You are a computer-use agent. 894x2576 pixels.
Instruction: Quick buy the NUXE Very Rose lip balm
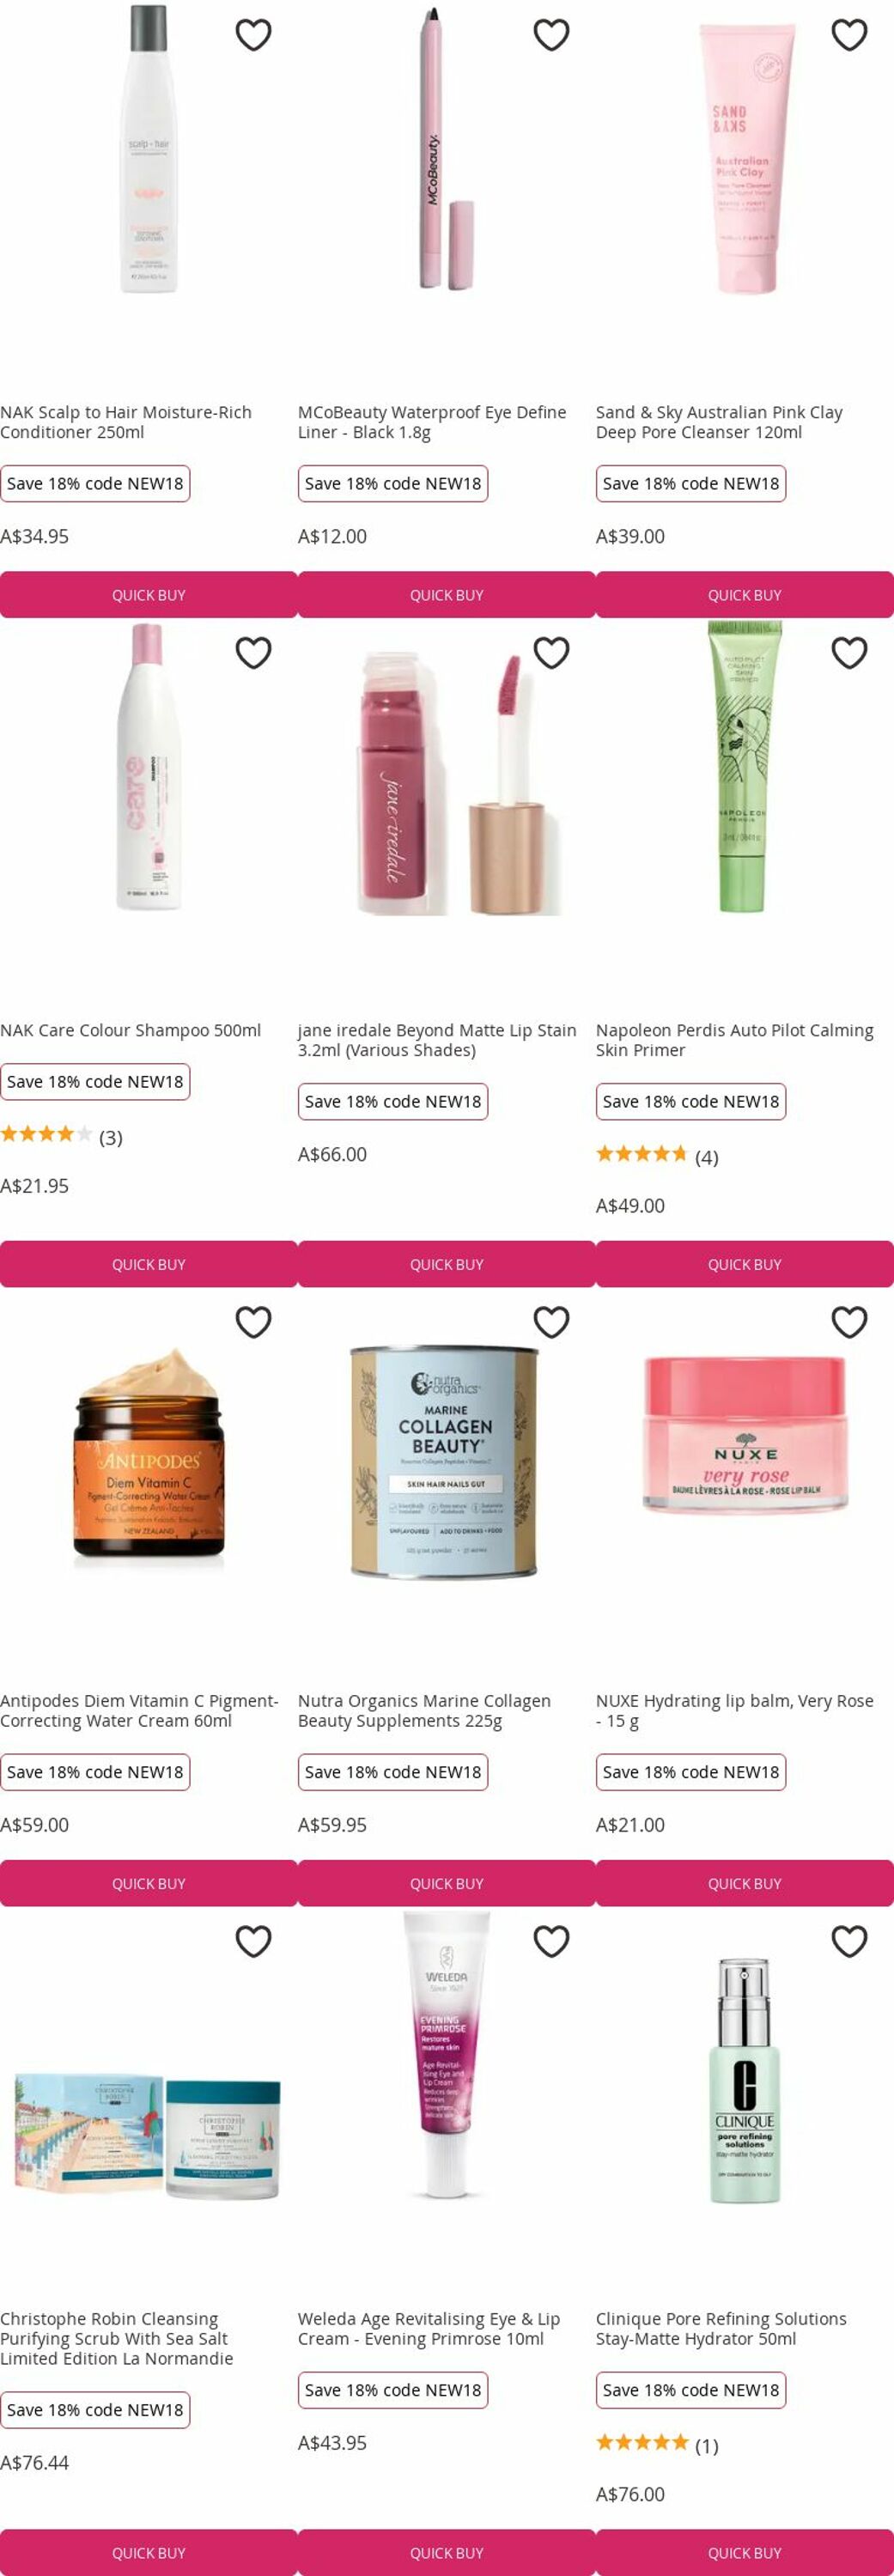coord(745,1883)
